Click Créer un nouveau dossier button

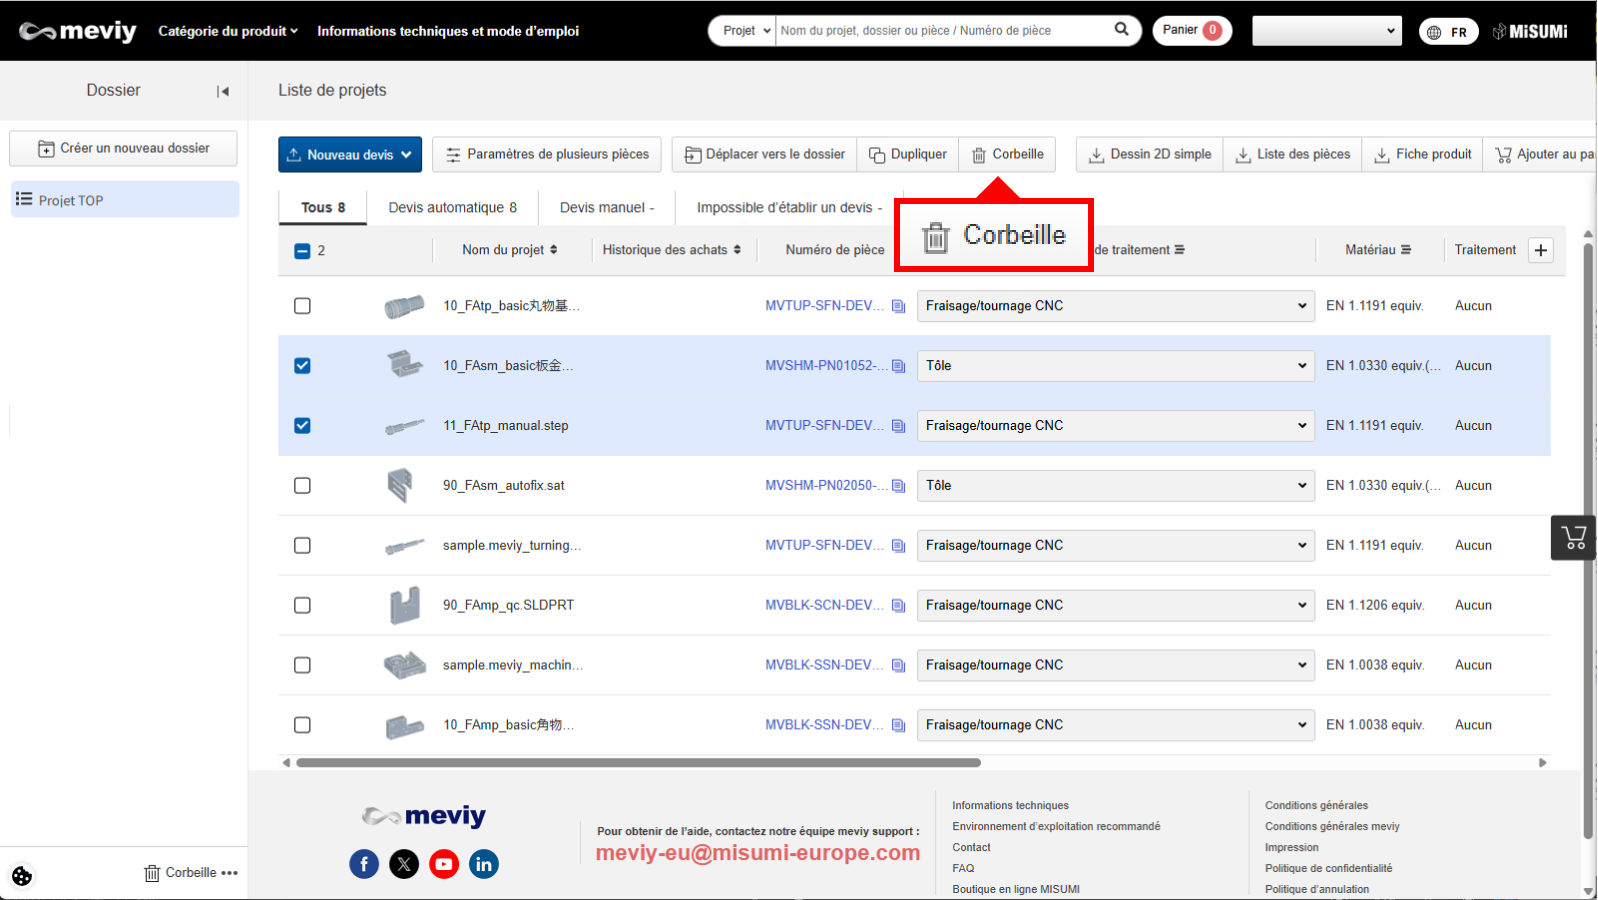(x=123, y=148)
